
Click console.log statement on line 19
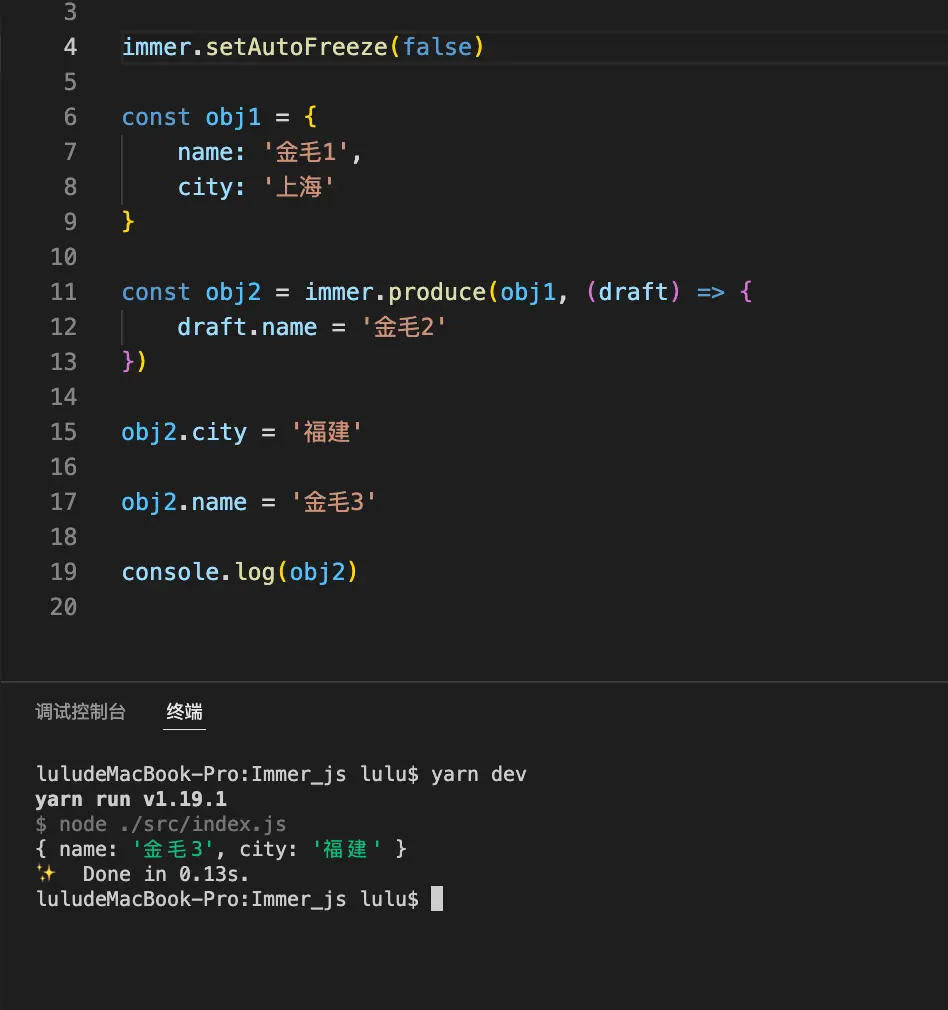click(x=239, y=571)
